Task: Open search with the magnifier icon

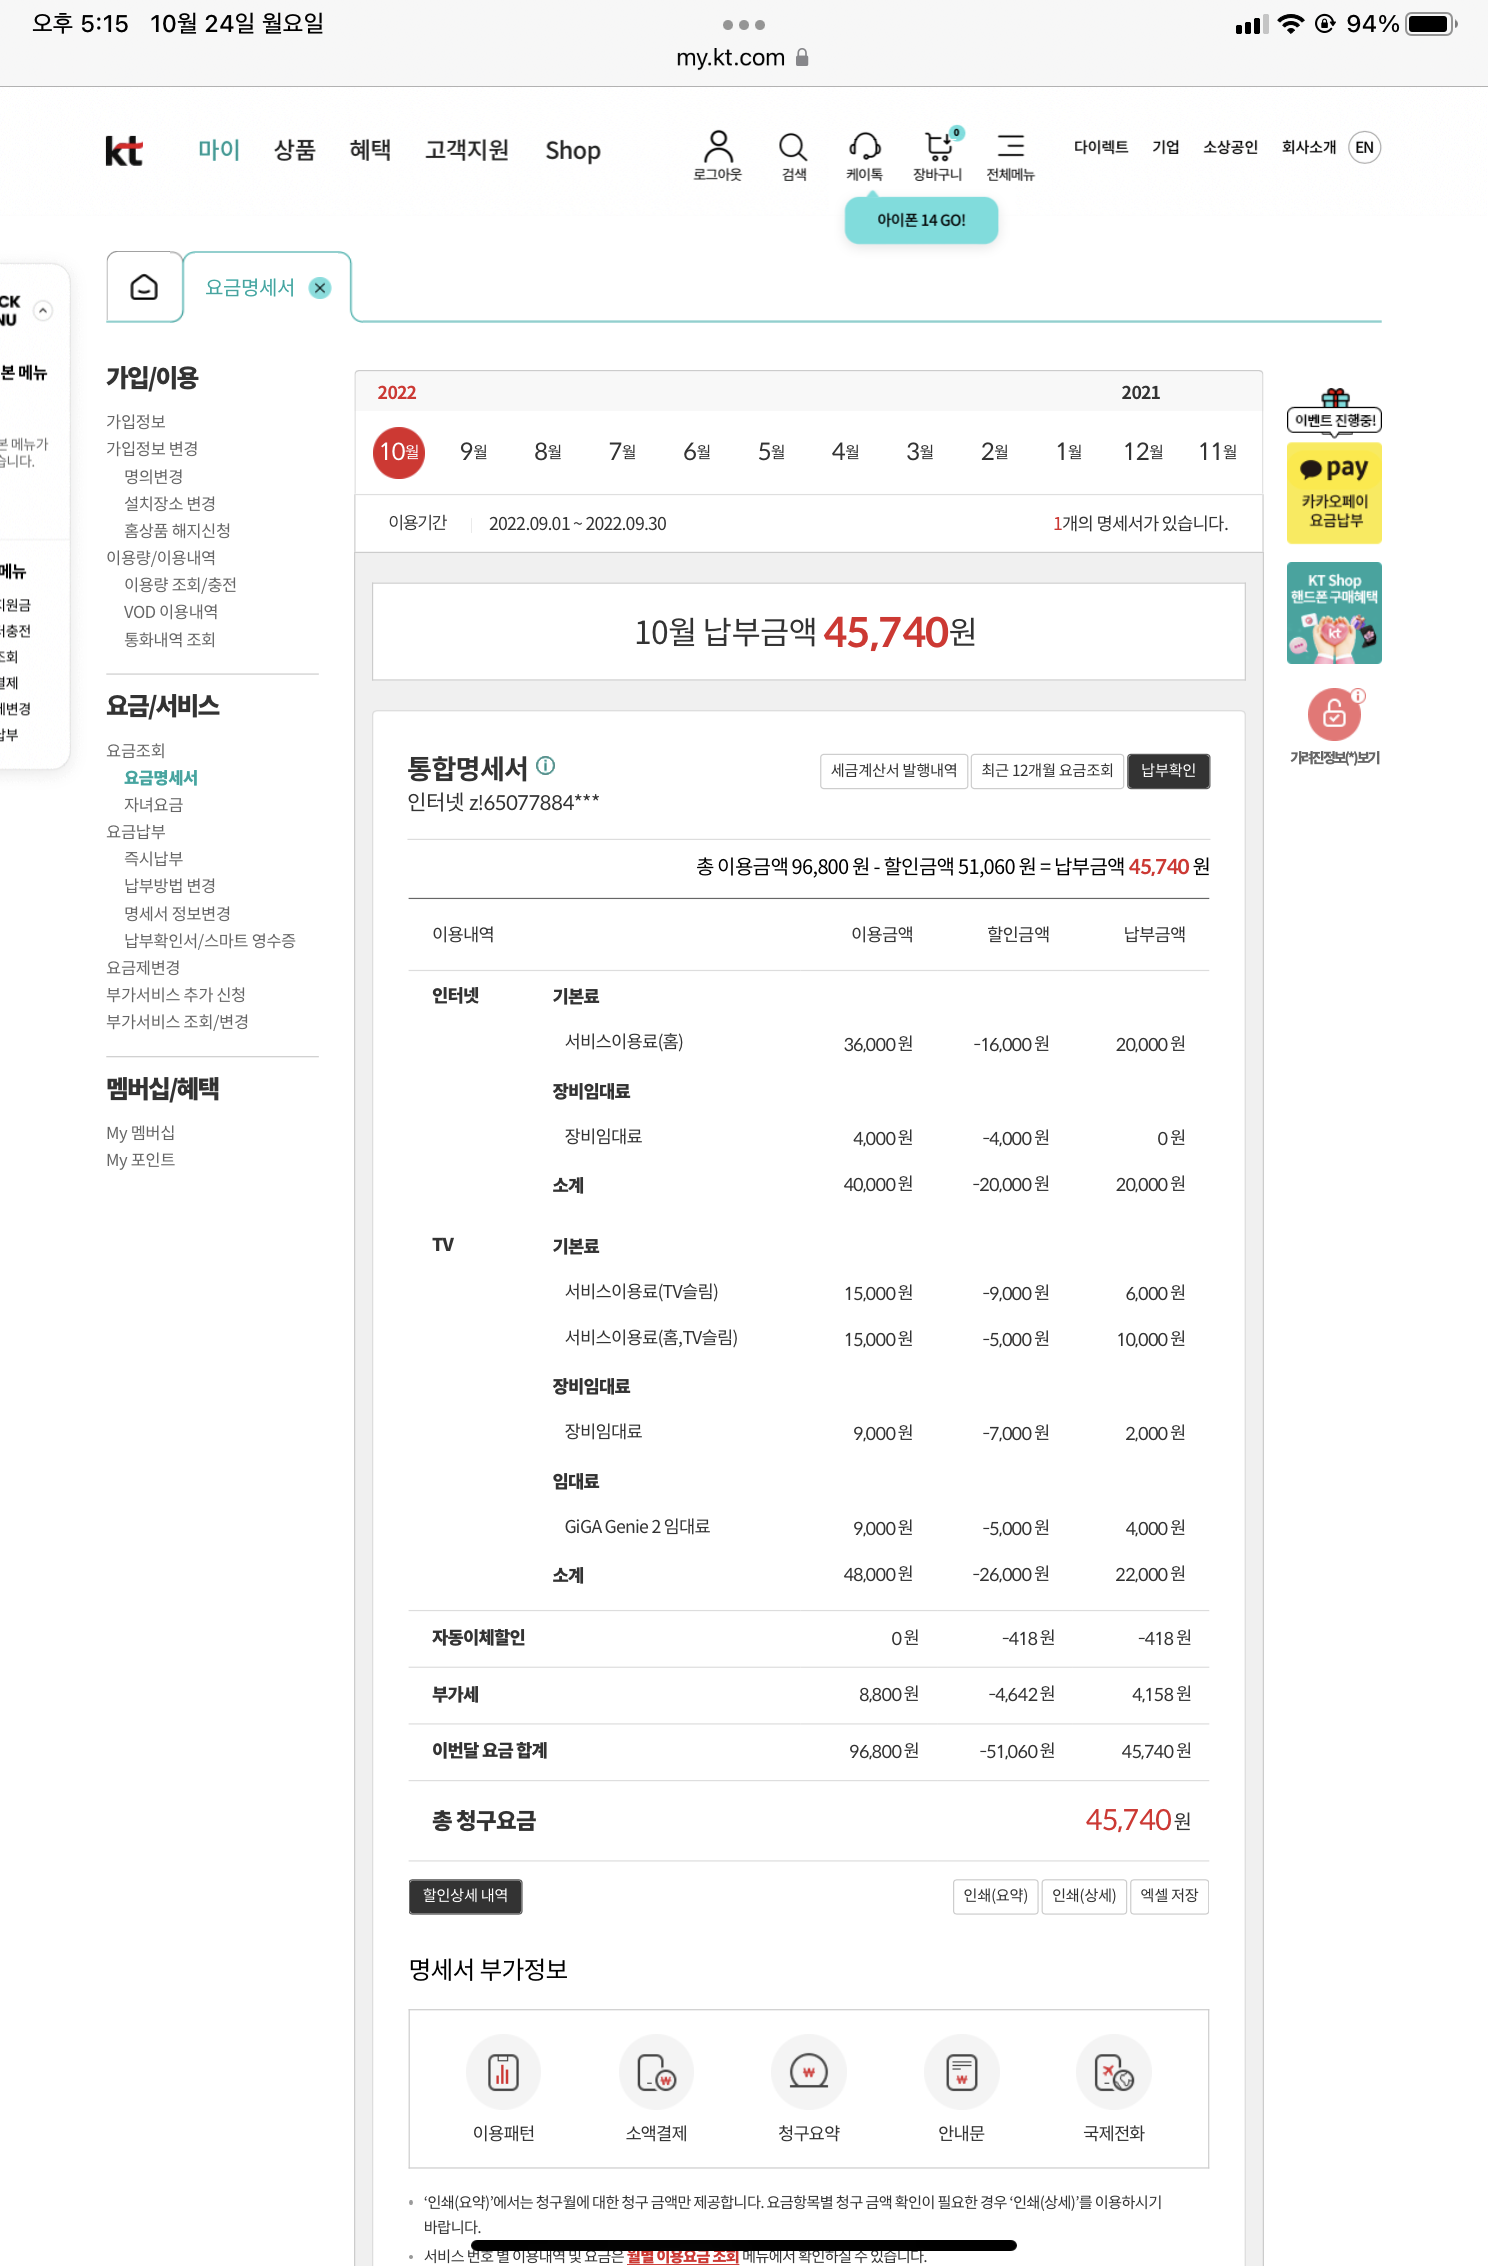Action: pos(793,148)
